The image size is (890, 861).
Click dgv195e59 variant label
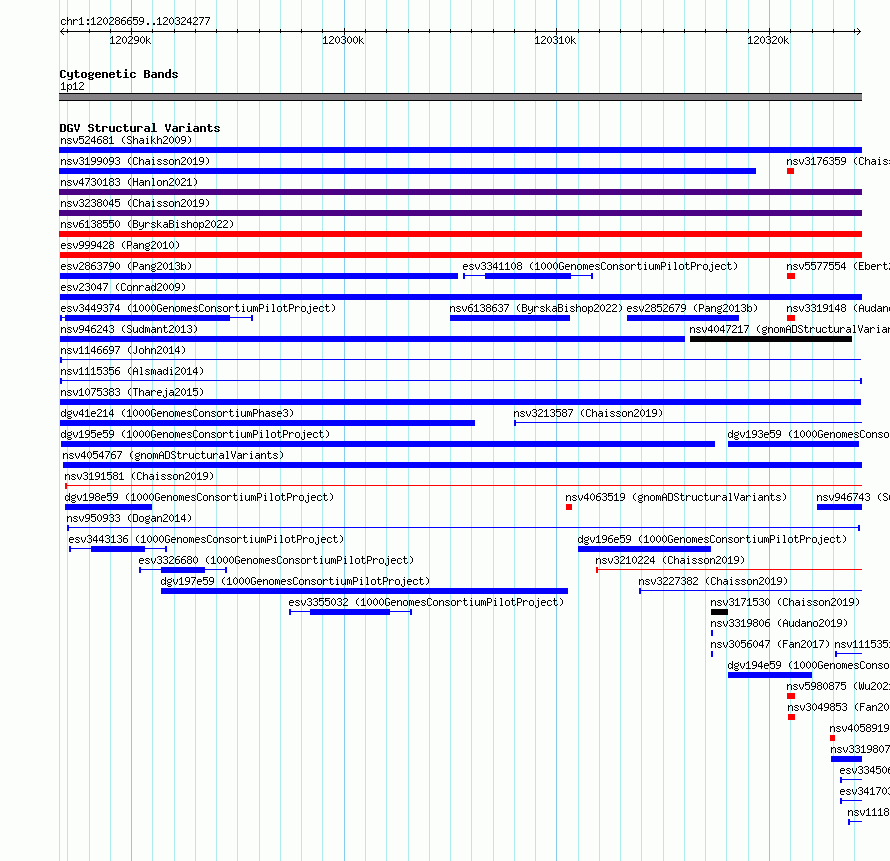[x=195, y=434]
